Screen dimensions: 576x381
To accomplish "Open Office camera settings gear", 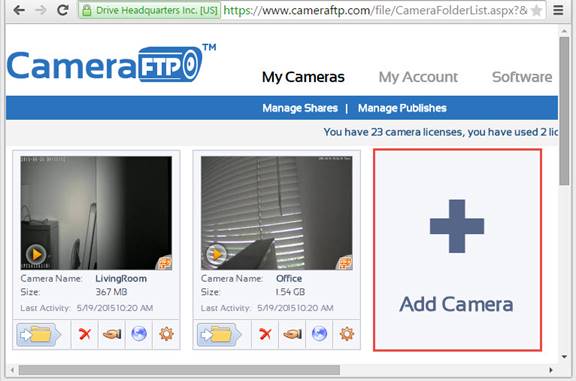I will [x=346, y=334].
